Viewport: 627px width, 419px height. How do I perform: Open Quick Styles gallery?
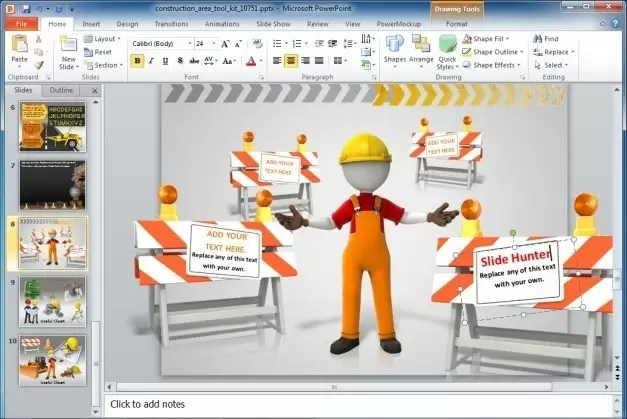point(447,50)
